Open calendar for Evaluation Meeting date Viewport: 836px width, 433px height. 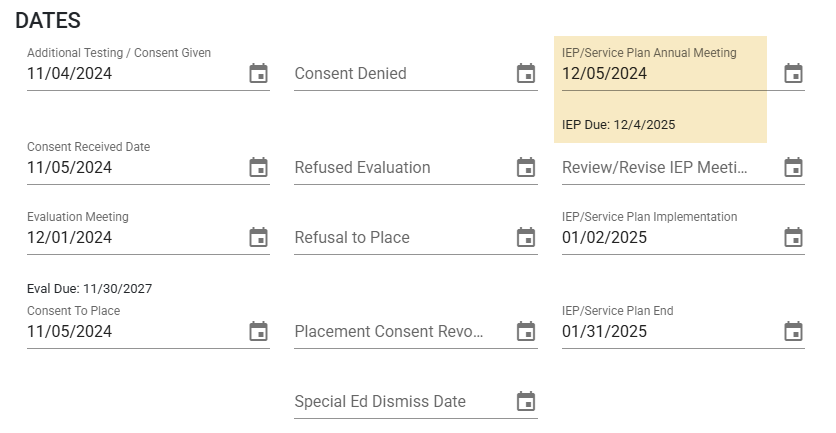(x=259, y=237)
